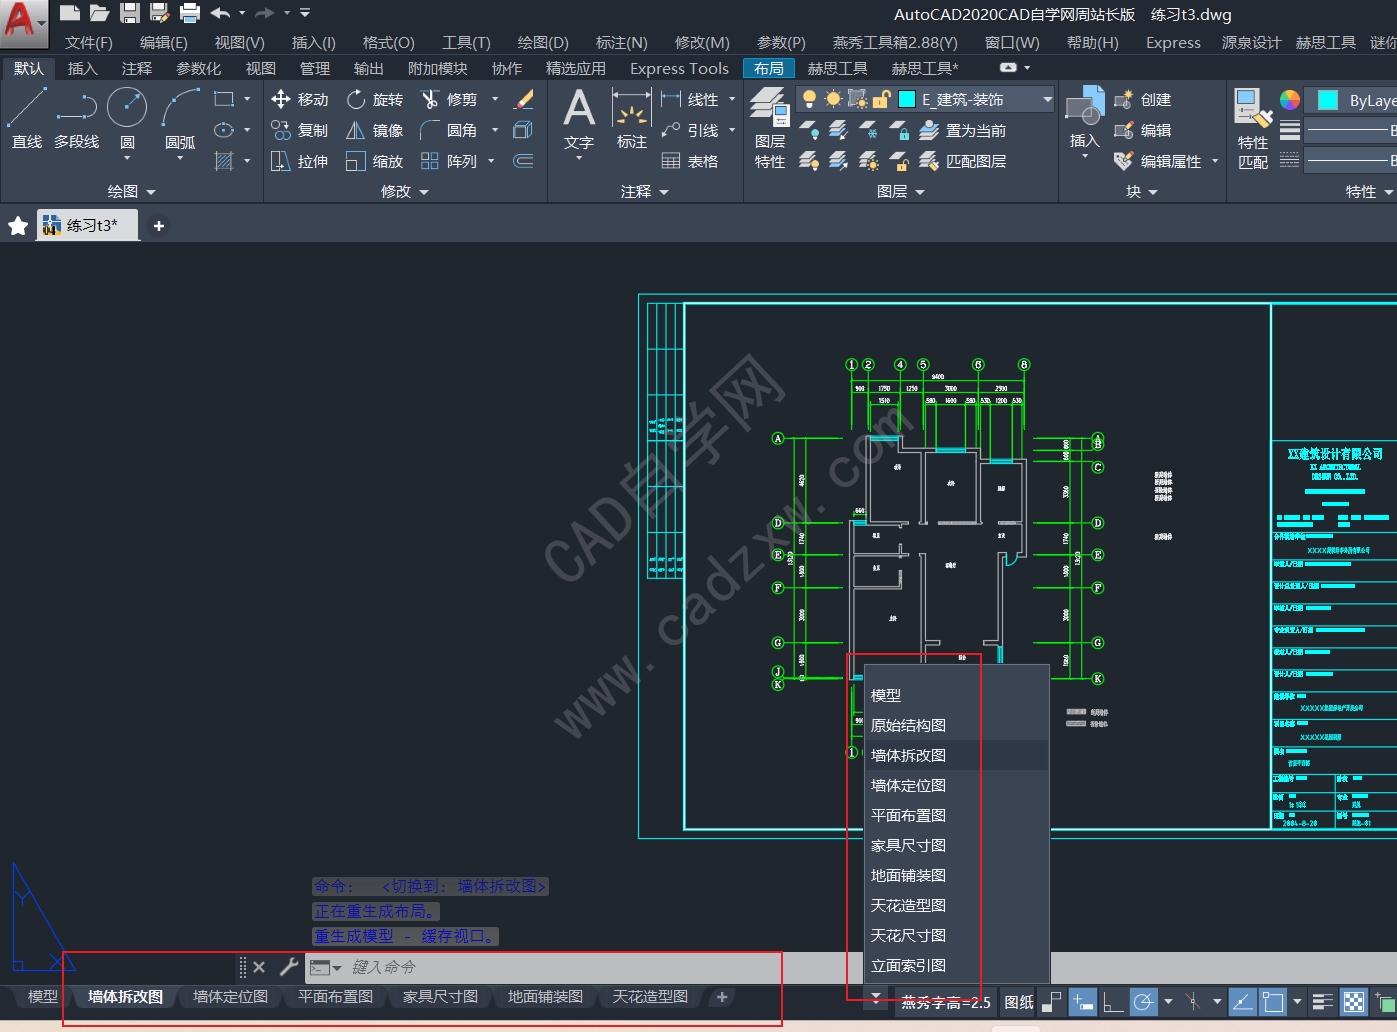This screenshot has width=1397, height=1032.
Task: Expand the 绘图 panel
Action: click(x=131, y=191)
